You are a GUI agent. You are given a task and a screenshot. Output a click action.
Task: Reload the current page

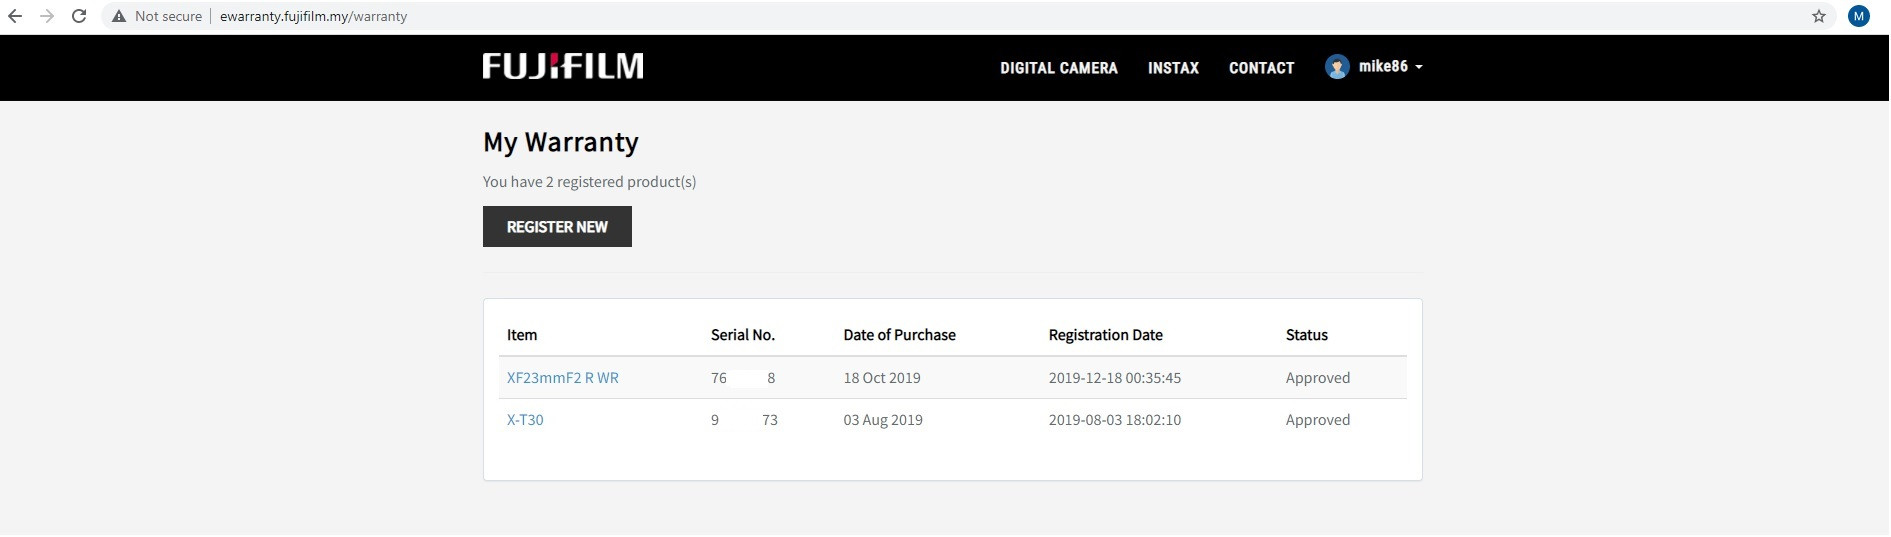(79, 16)
